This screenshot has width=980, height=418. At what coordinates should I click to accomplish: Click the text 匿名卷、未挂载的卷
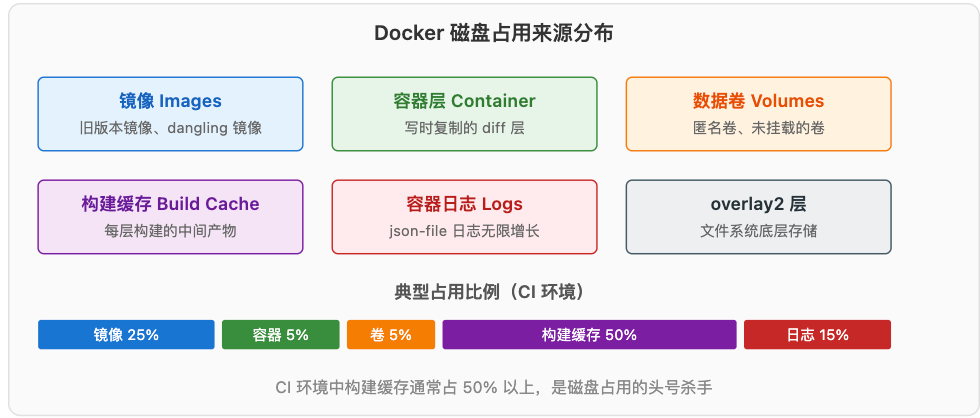point(758,129)
